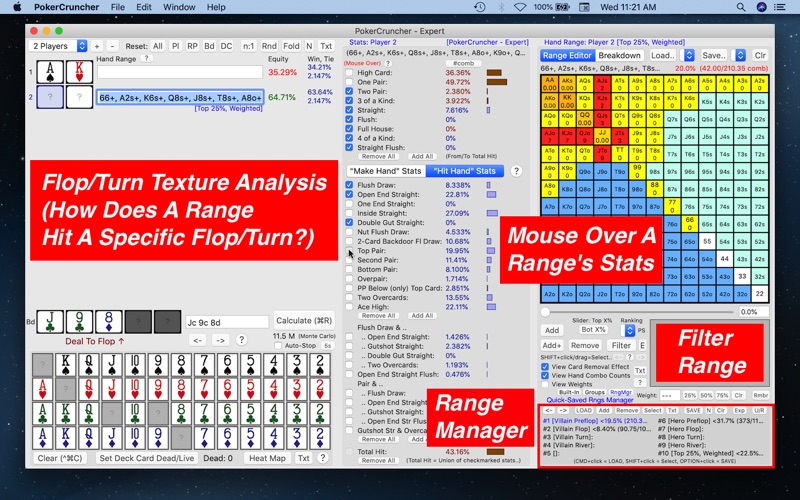Click the Jack of clubs board card

point(44,322)
